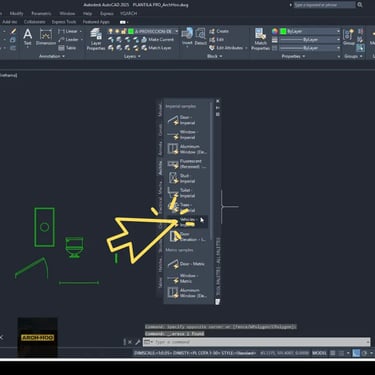Open the Express menu
Viewport: 375px width, 375px height.
(x=107, y=14)
